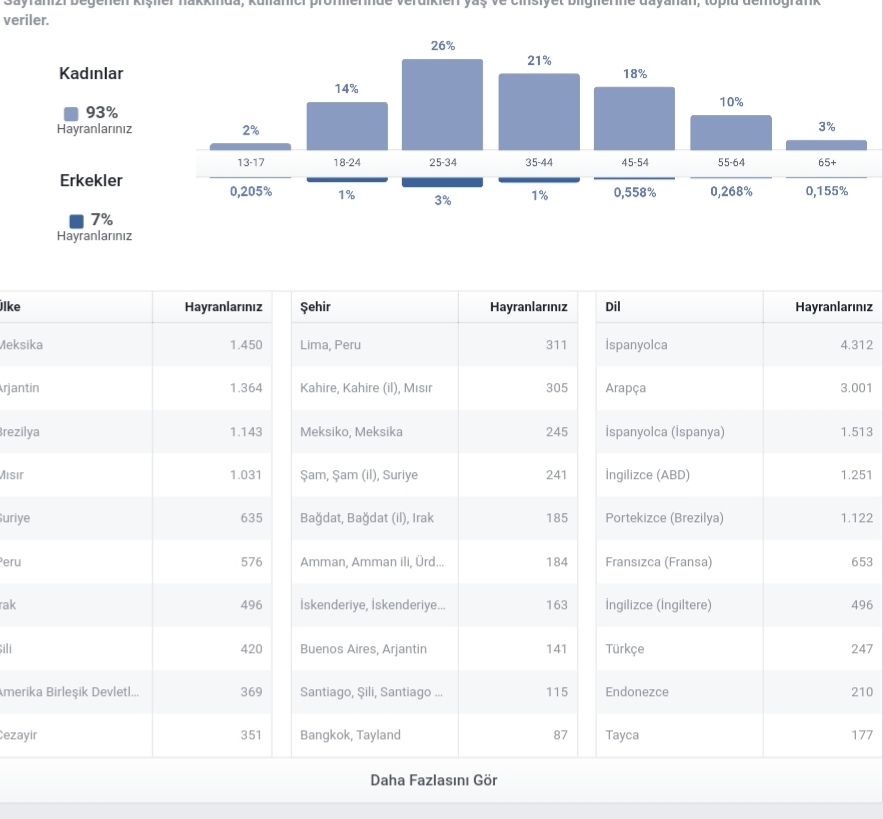This screenshot has width=883, height=819.
Task: Click the country value 1.450 for Meksika
Action: pyautogui.click(x=246, y=345)
